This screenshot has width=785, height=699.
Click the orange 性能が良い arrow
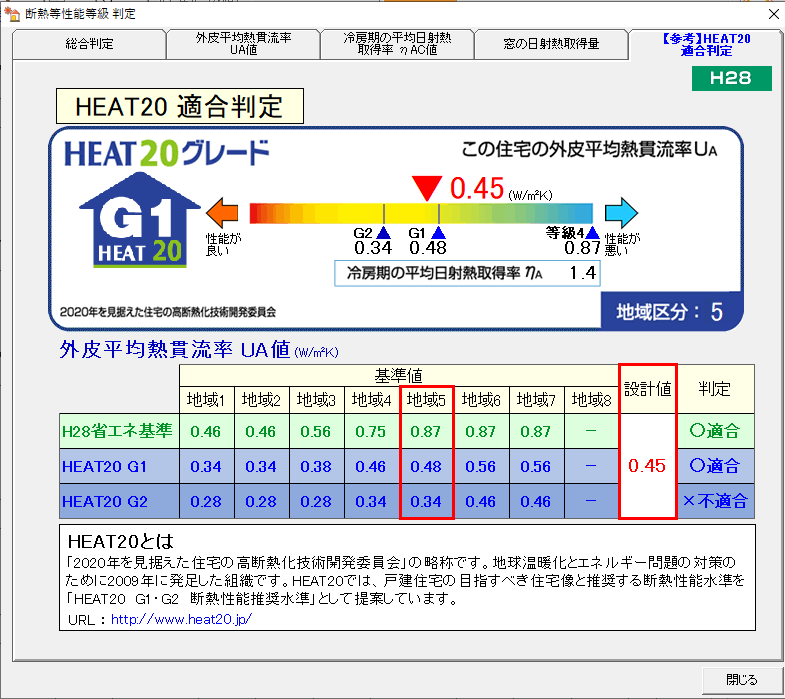tap(222, 212)
